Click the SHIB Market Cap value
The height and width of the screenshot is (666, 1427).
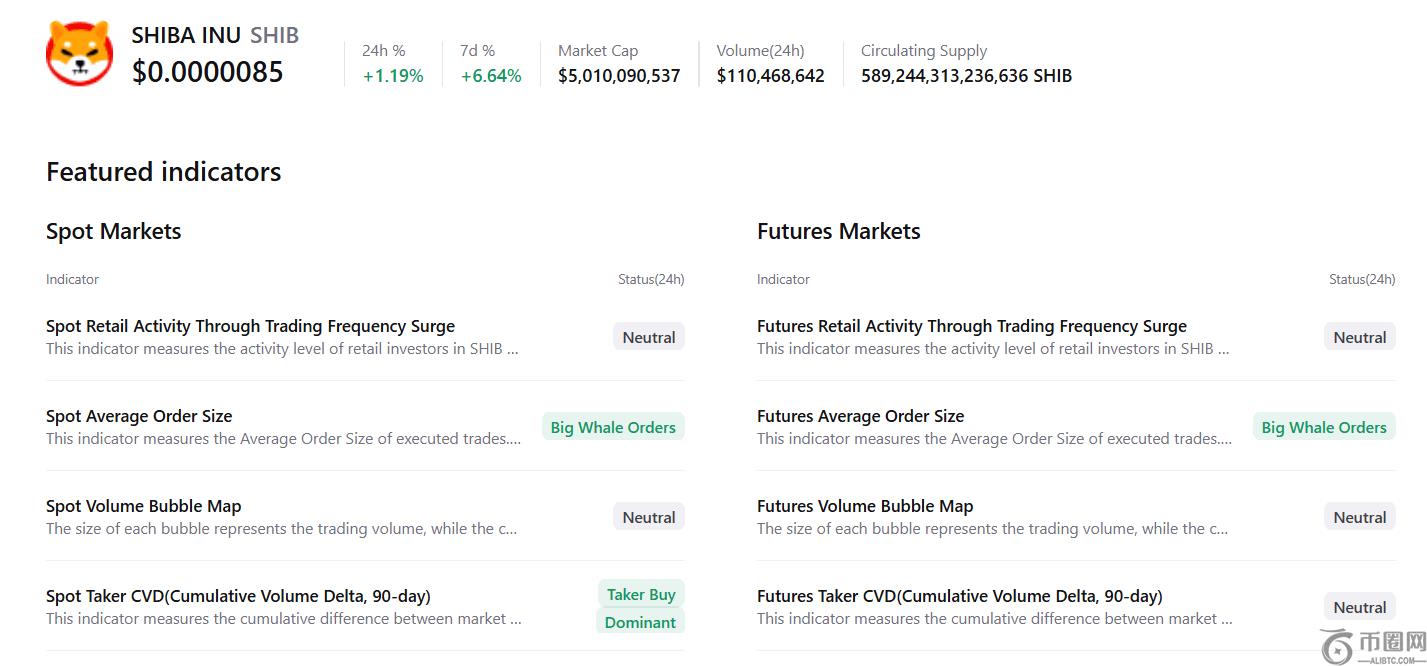coord(619,76)
